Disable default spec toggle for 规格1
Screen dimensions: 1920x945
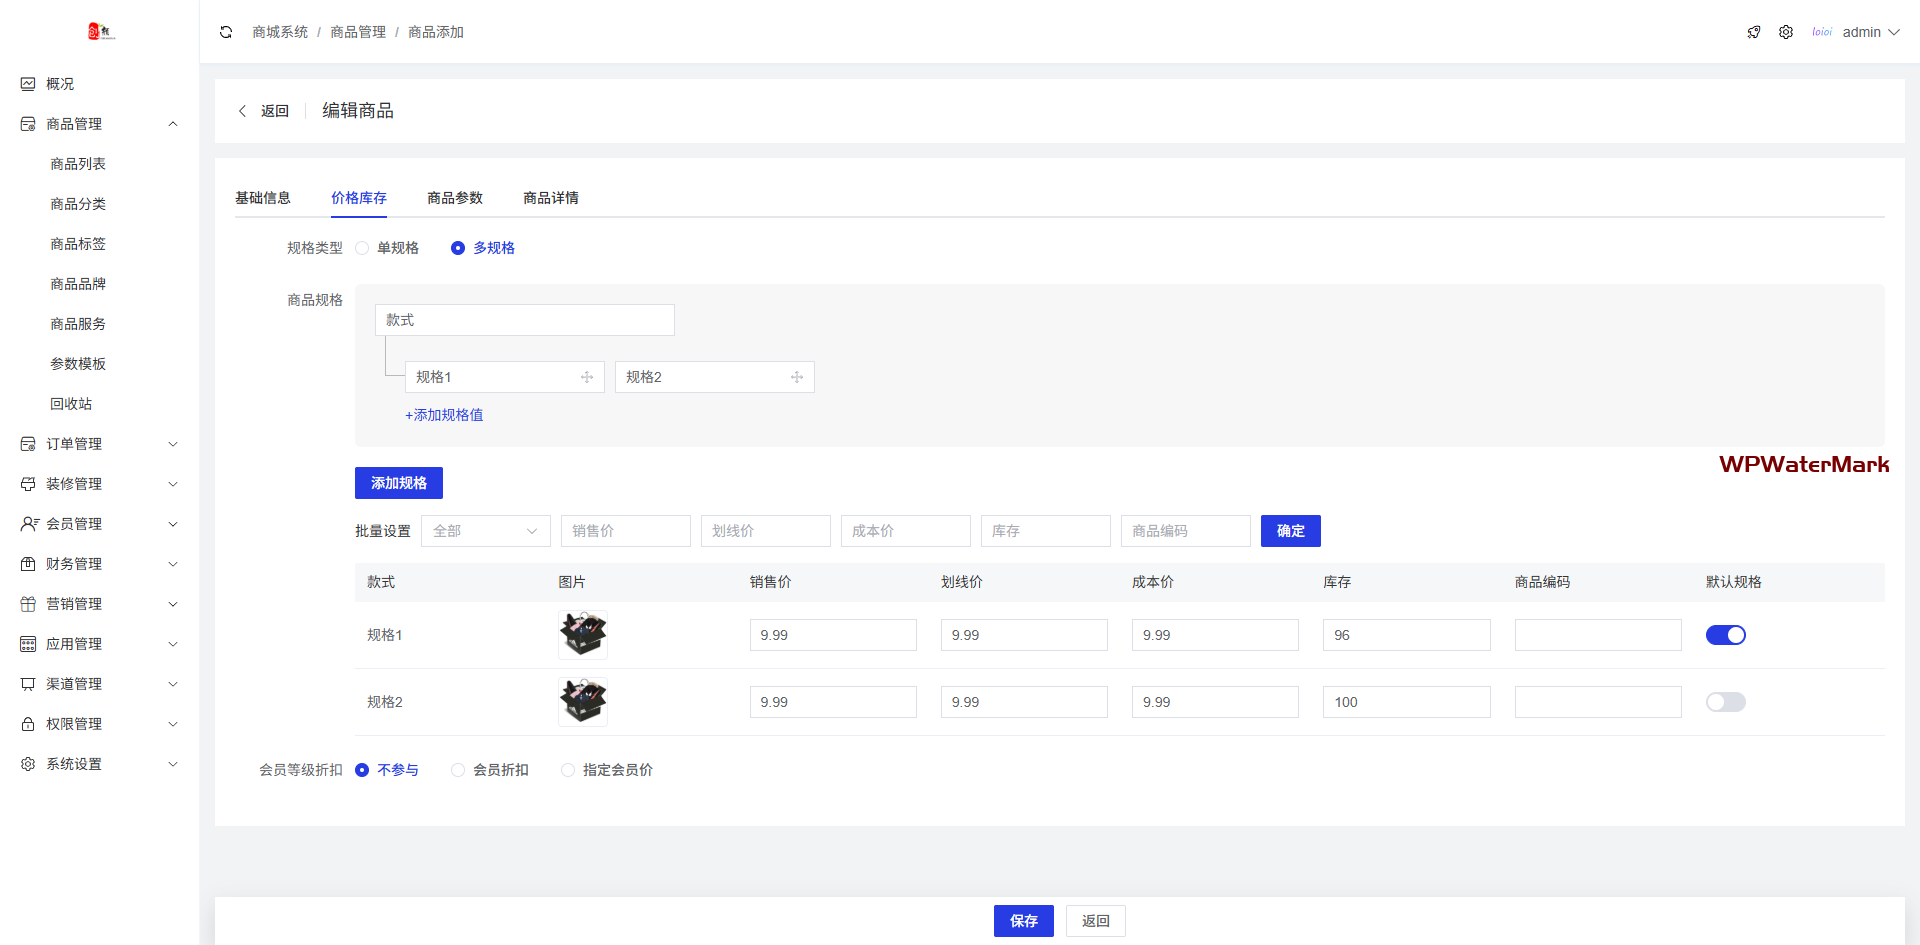(1725, 635)
